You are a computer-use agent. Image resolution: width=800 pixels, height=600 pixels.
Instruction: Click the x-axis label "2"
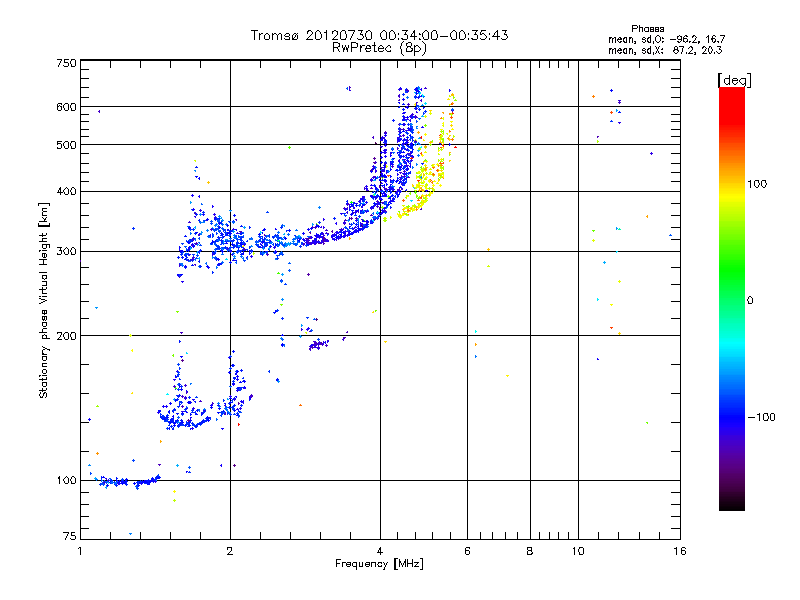coord(230,551)
